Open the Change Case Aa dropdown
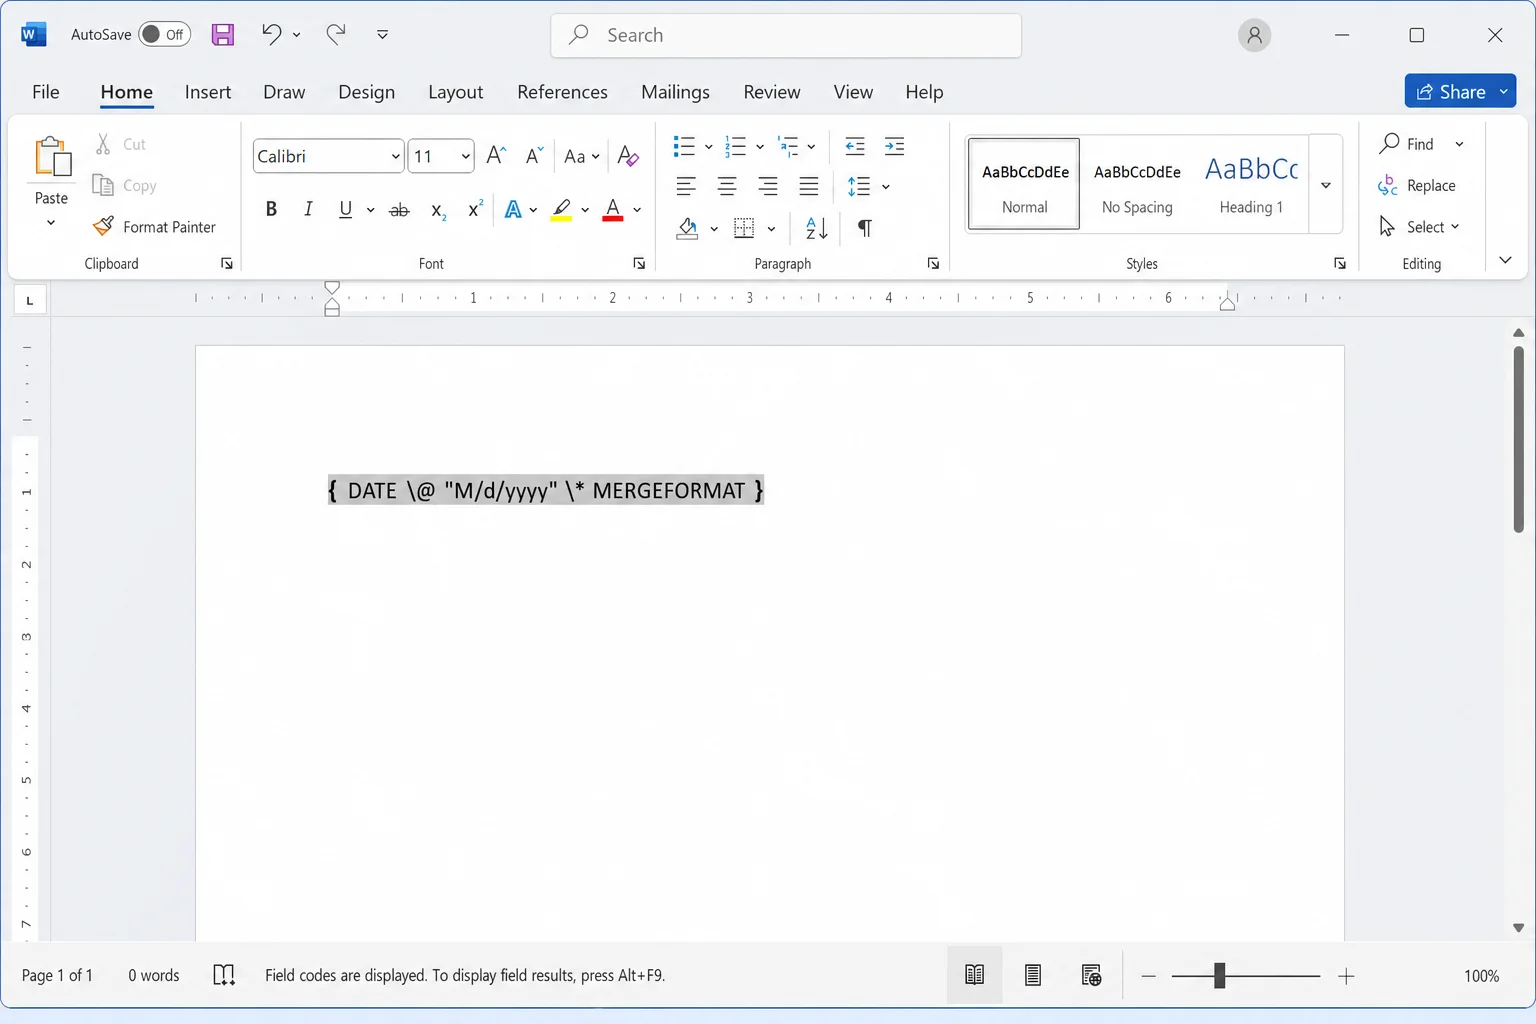 point(582,156)
